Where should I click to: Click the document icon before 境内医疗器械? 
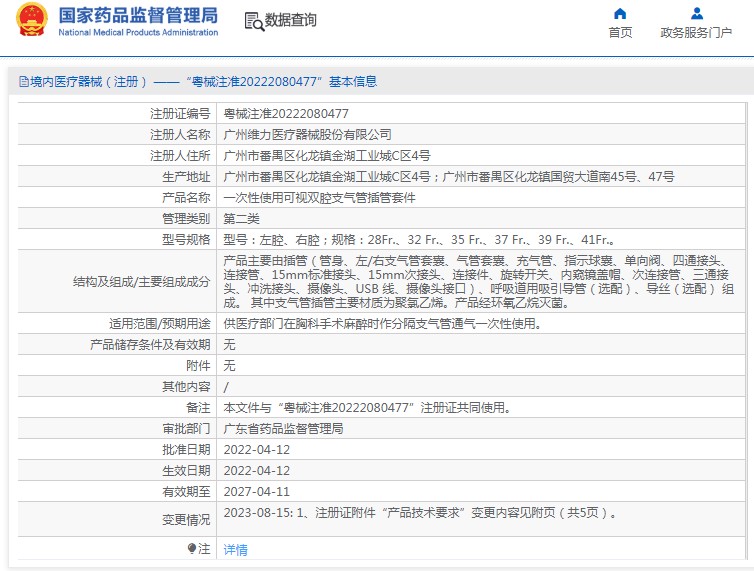point(24,82)
